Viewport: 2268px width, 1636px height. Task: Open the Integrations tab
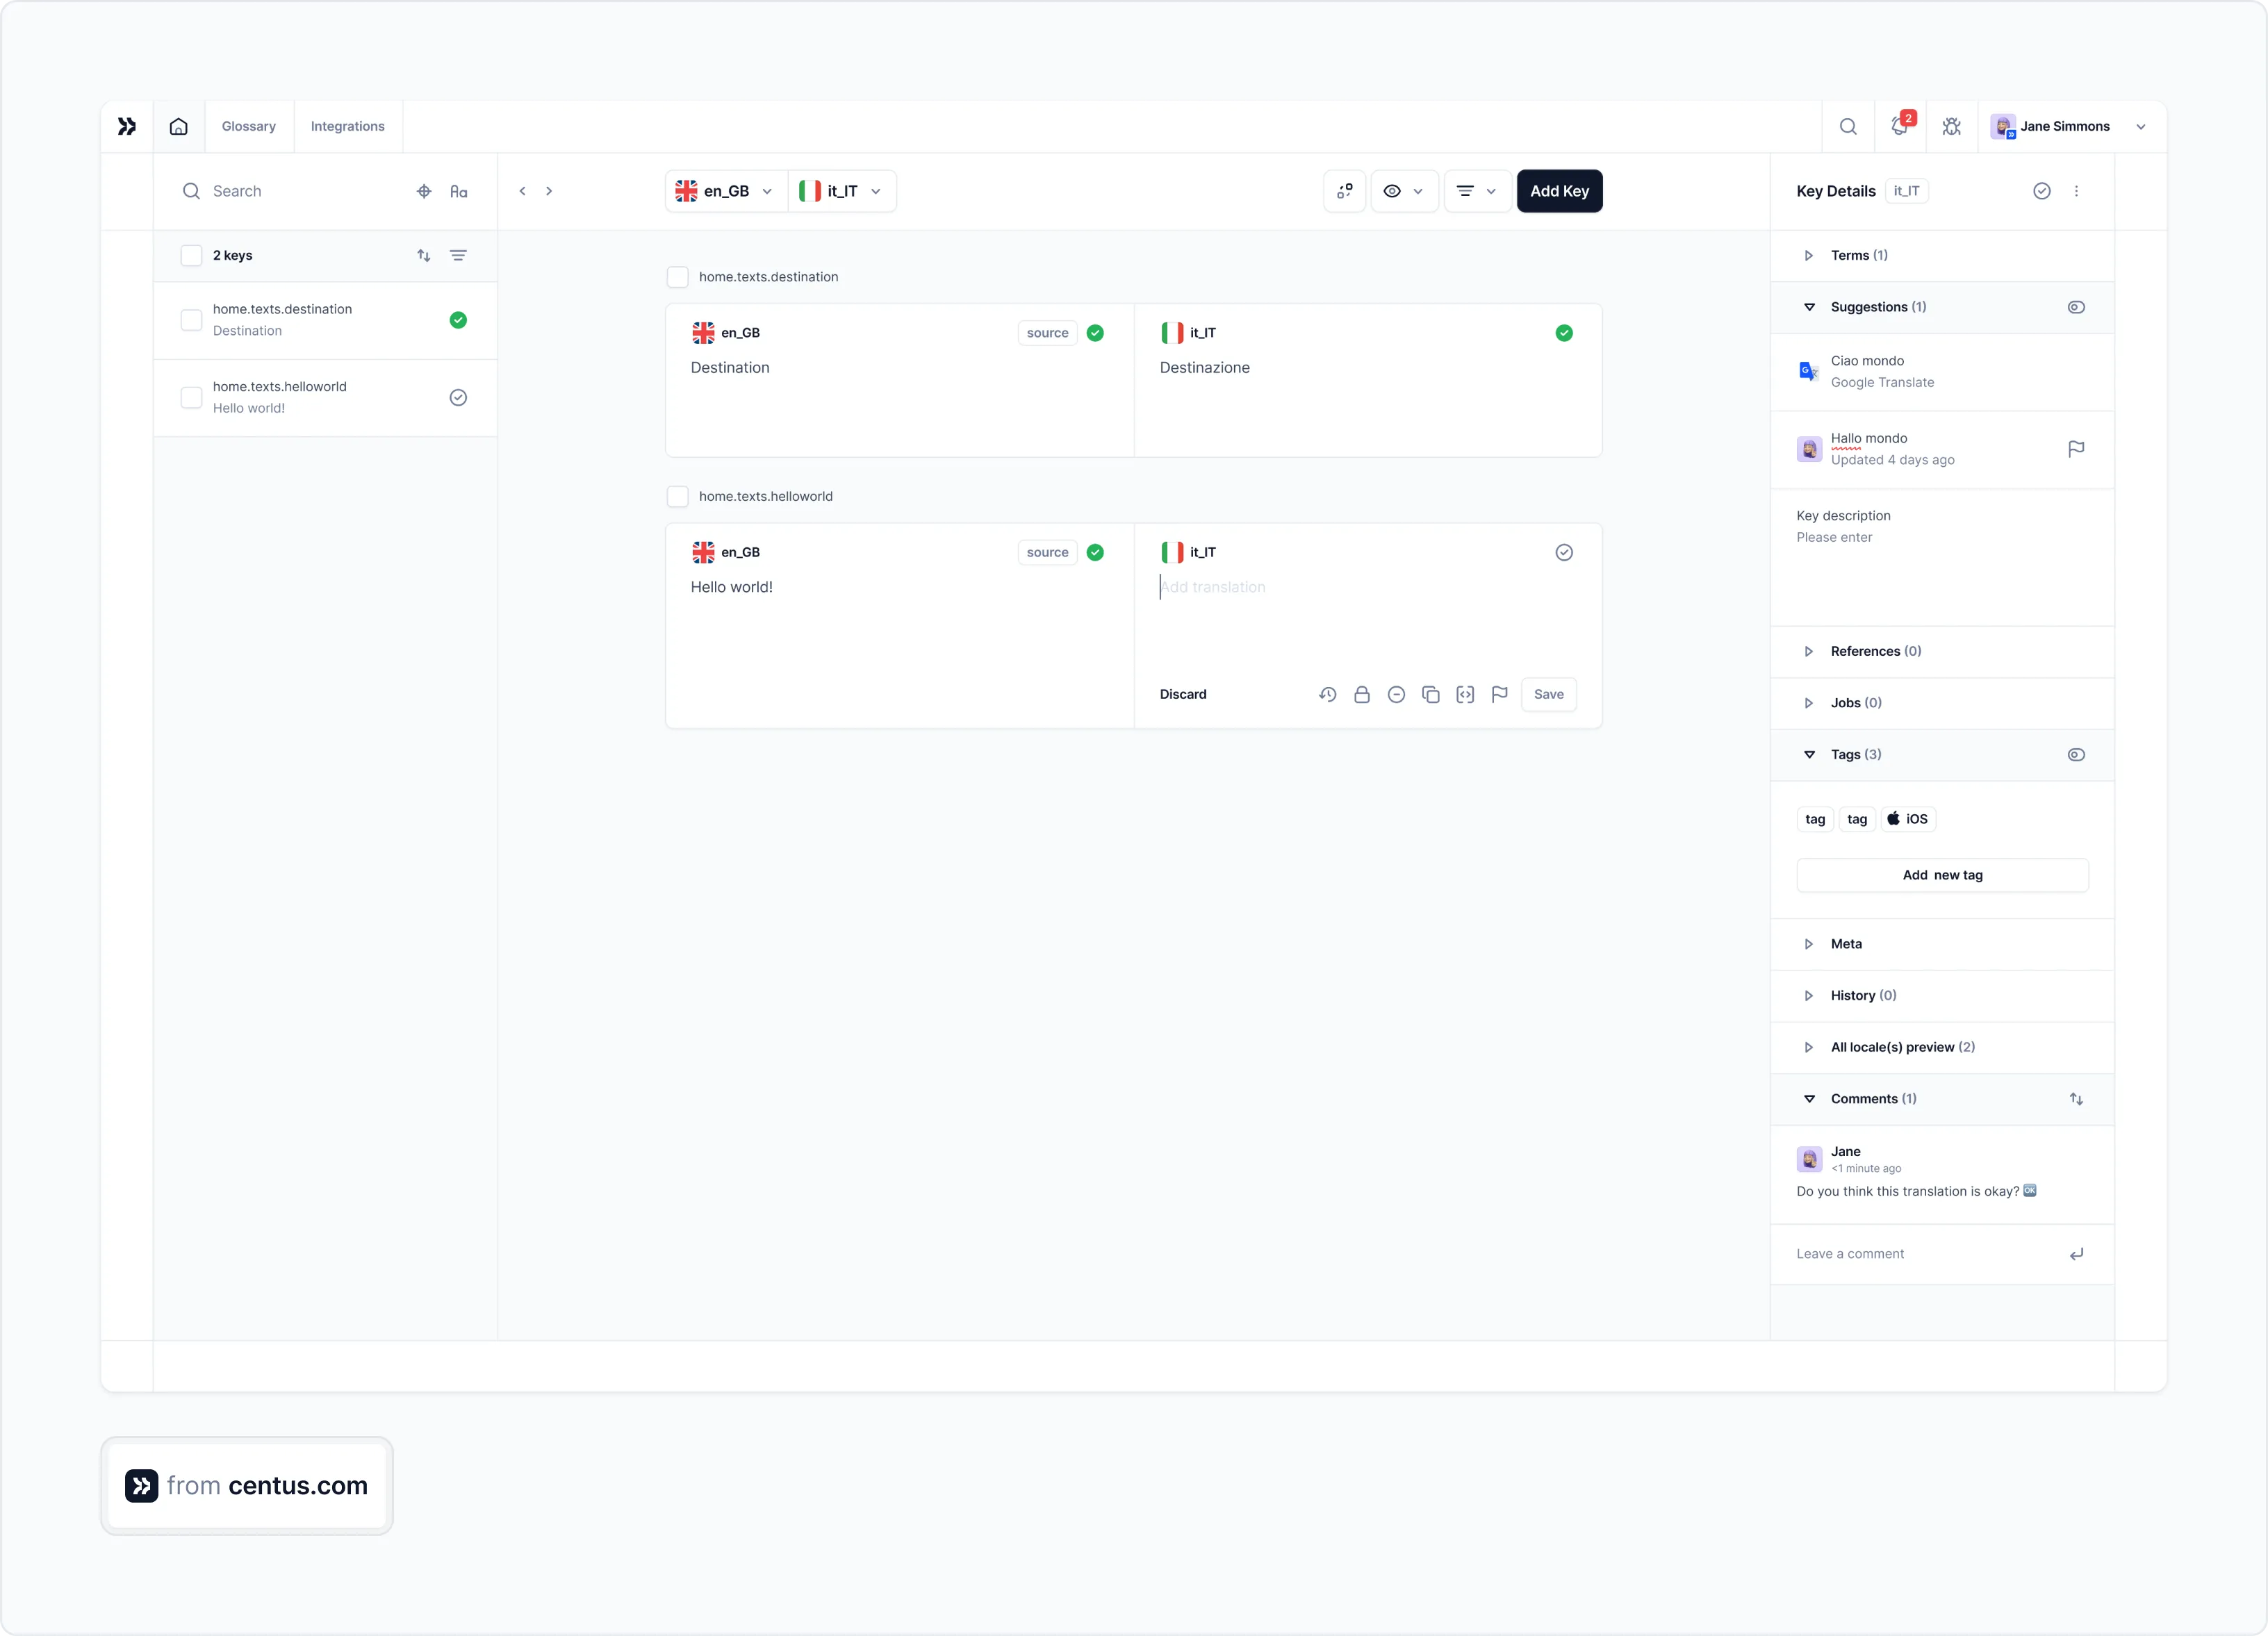point(347,126)
